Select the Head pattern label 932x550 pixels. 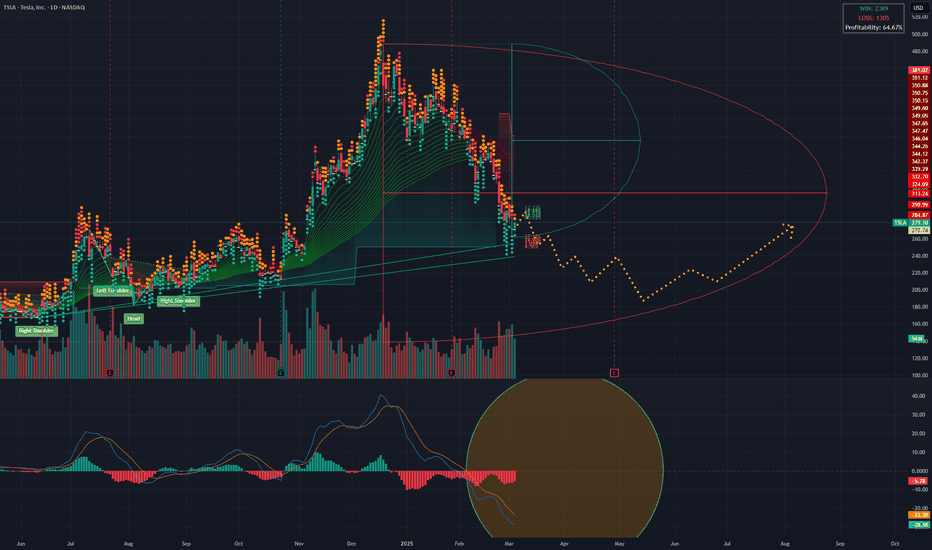tap(133, 319)
